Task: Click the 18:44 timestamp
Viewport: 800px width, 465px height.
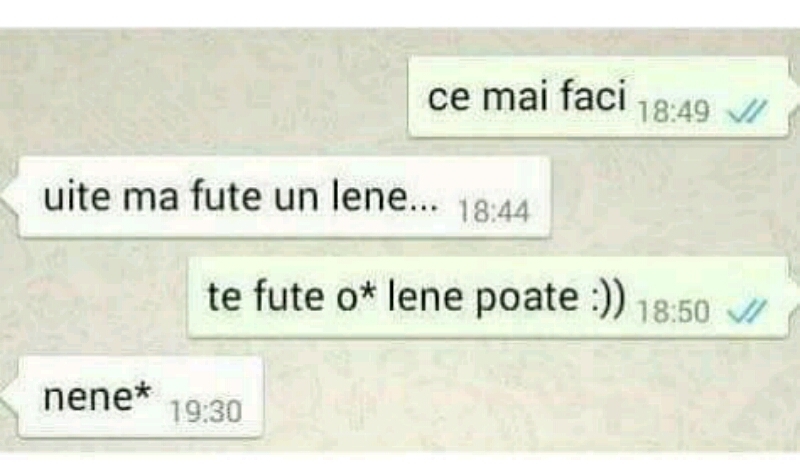Action: click(494, 211)
